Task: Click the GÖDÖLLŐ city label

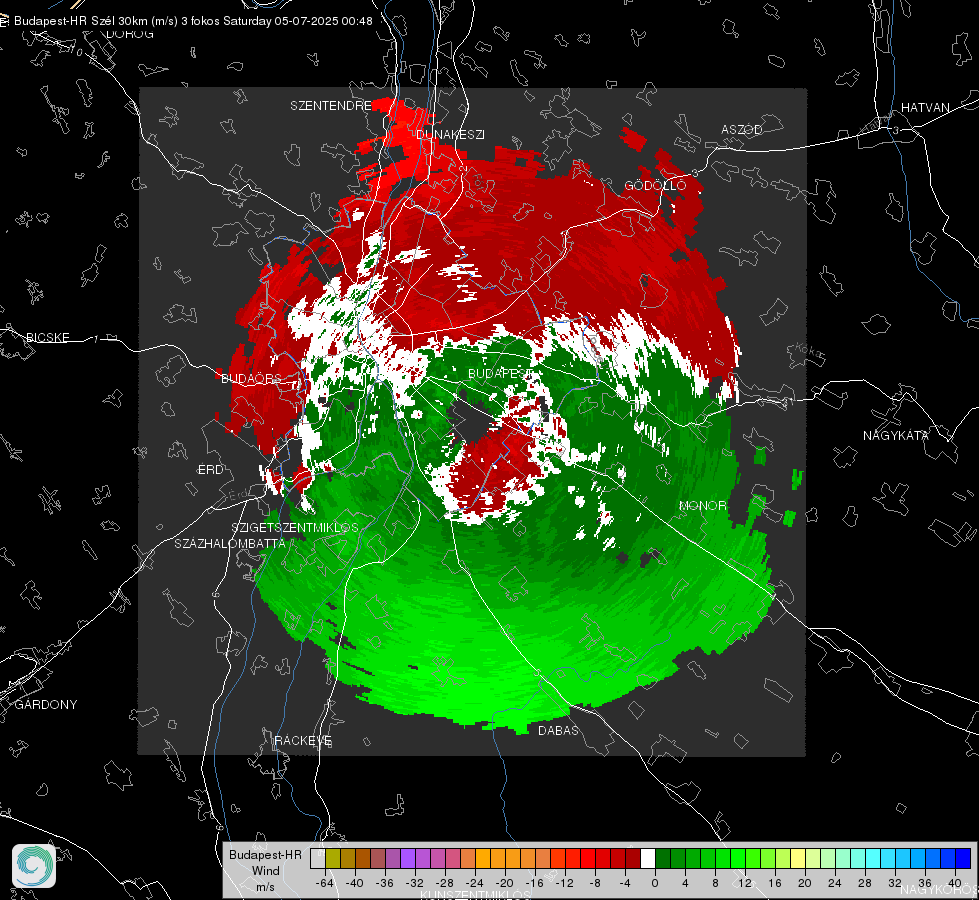Action: pos(655,185)
